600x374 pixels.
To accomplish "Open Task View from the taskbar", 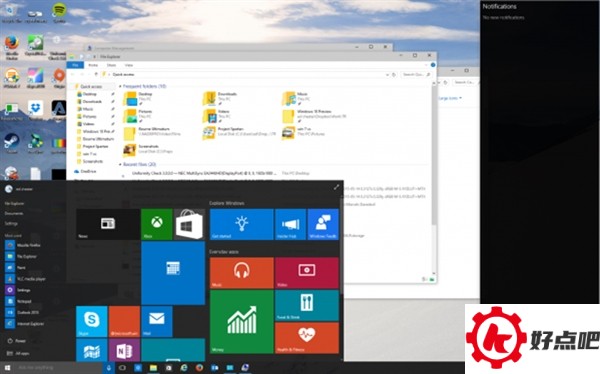I will click(x=122, y=368).
